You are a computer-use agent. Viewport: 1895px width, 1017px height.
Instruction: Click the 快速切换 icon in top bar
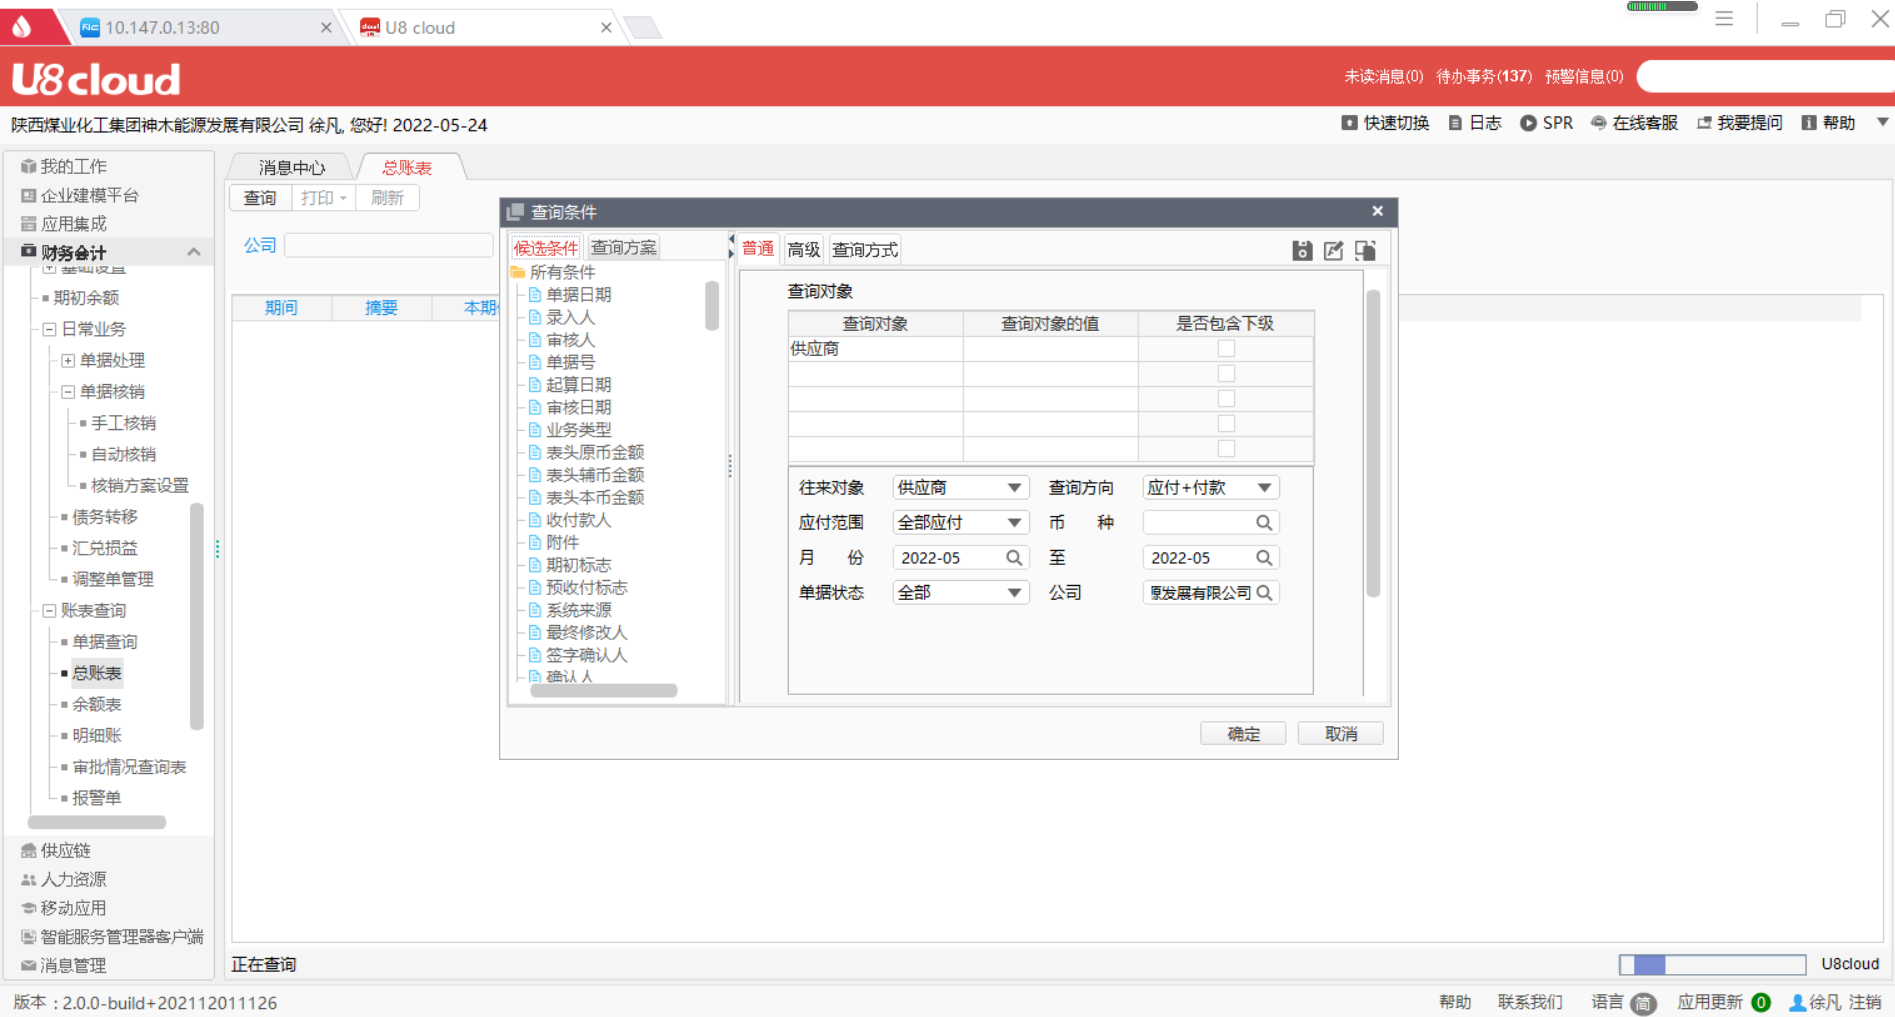pyautogui.click(x=1349, y=123)
